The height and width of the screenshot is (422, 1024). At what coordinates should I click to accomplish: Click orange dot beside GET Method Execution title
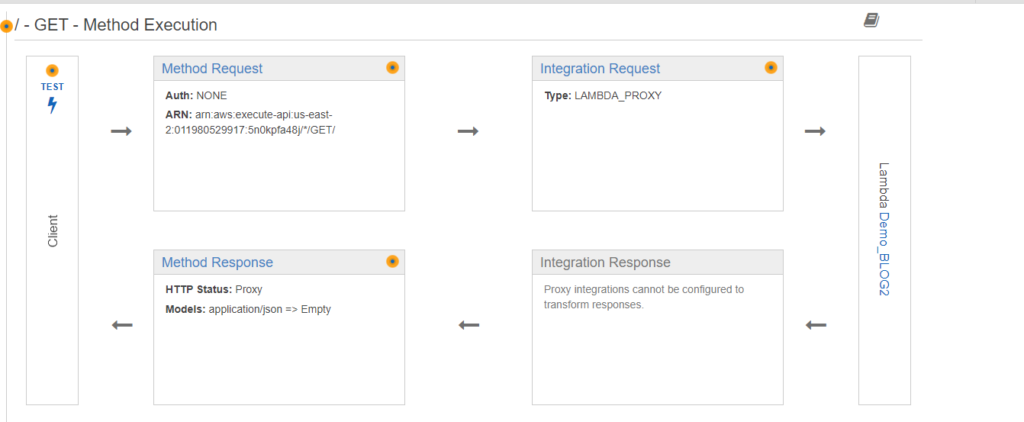7,27
